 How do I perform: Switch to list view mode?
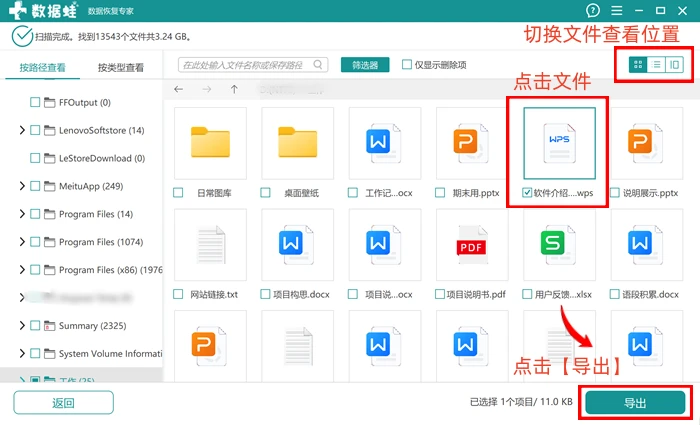(x=656, y=65)
